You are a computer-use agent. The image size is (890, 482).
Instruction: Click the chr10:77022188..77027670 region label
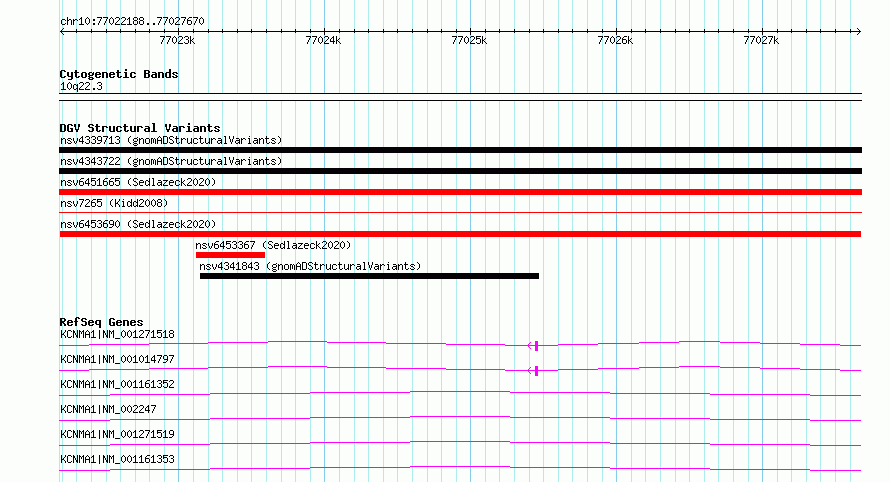point(132,22)
